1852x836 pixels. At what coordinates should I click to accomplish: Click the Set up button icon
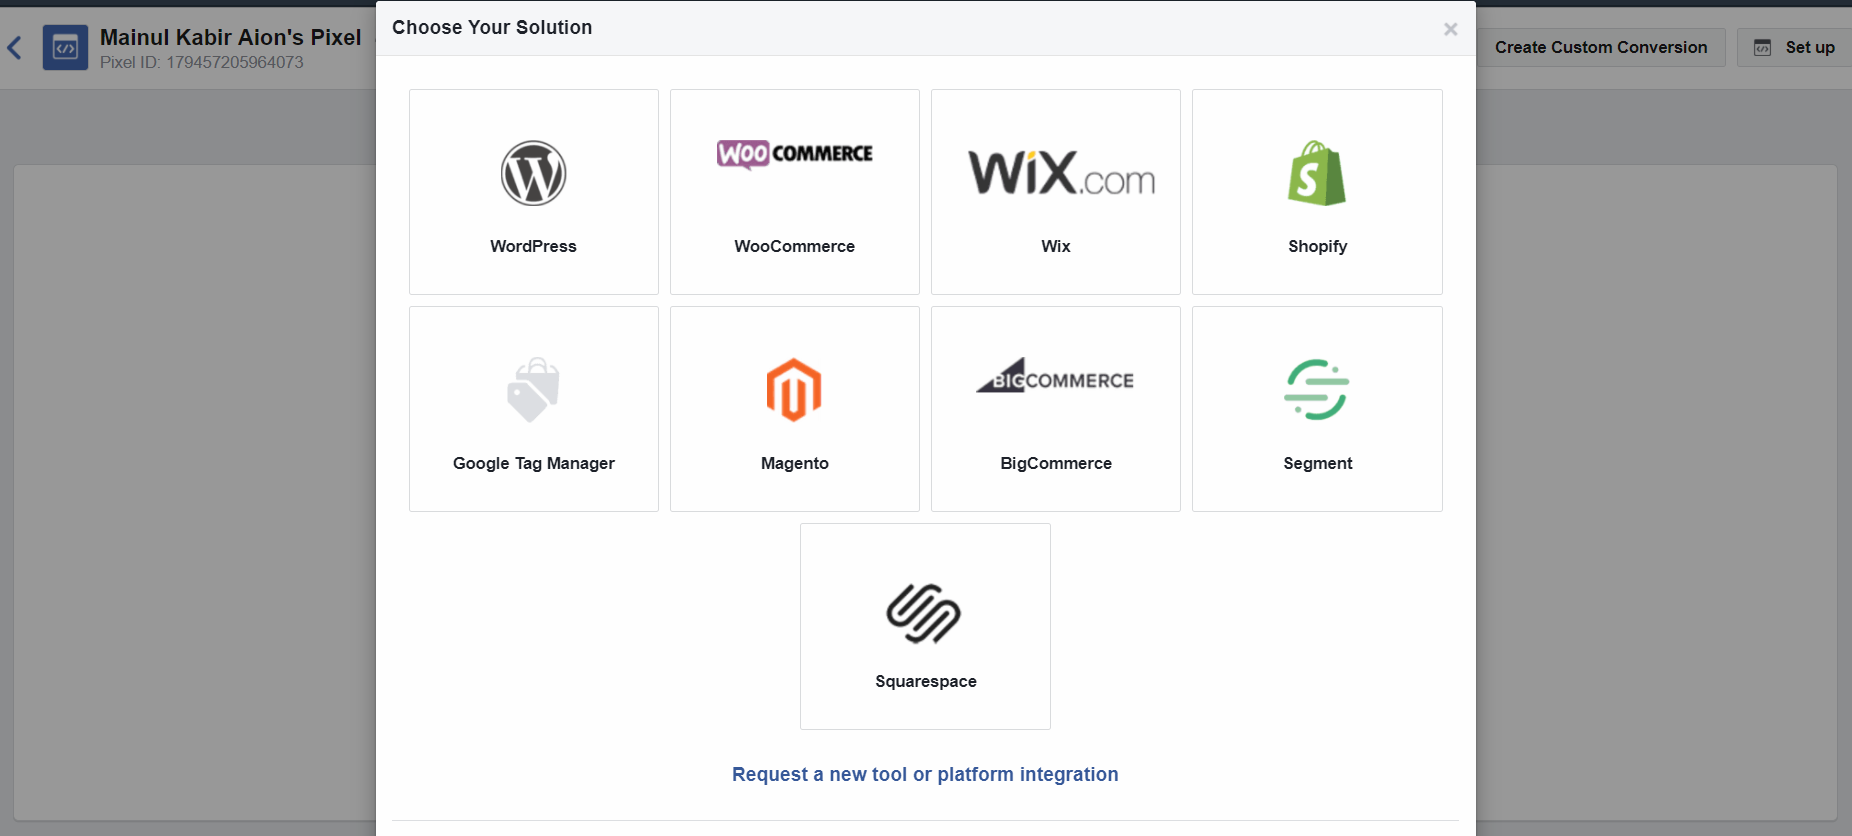point(1763,48)
